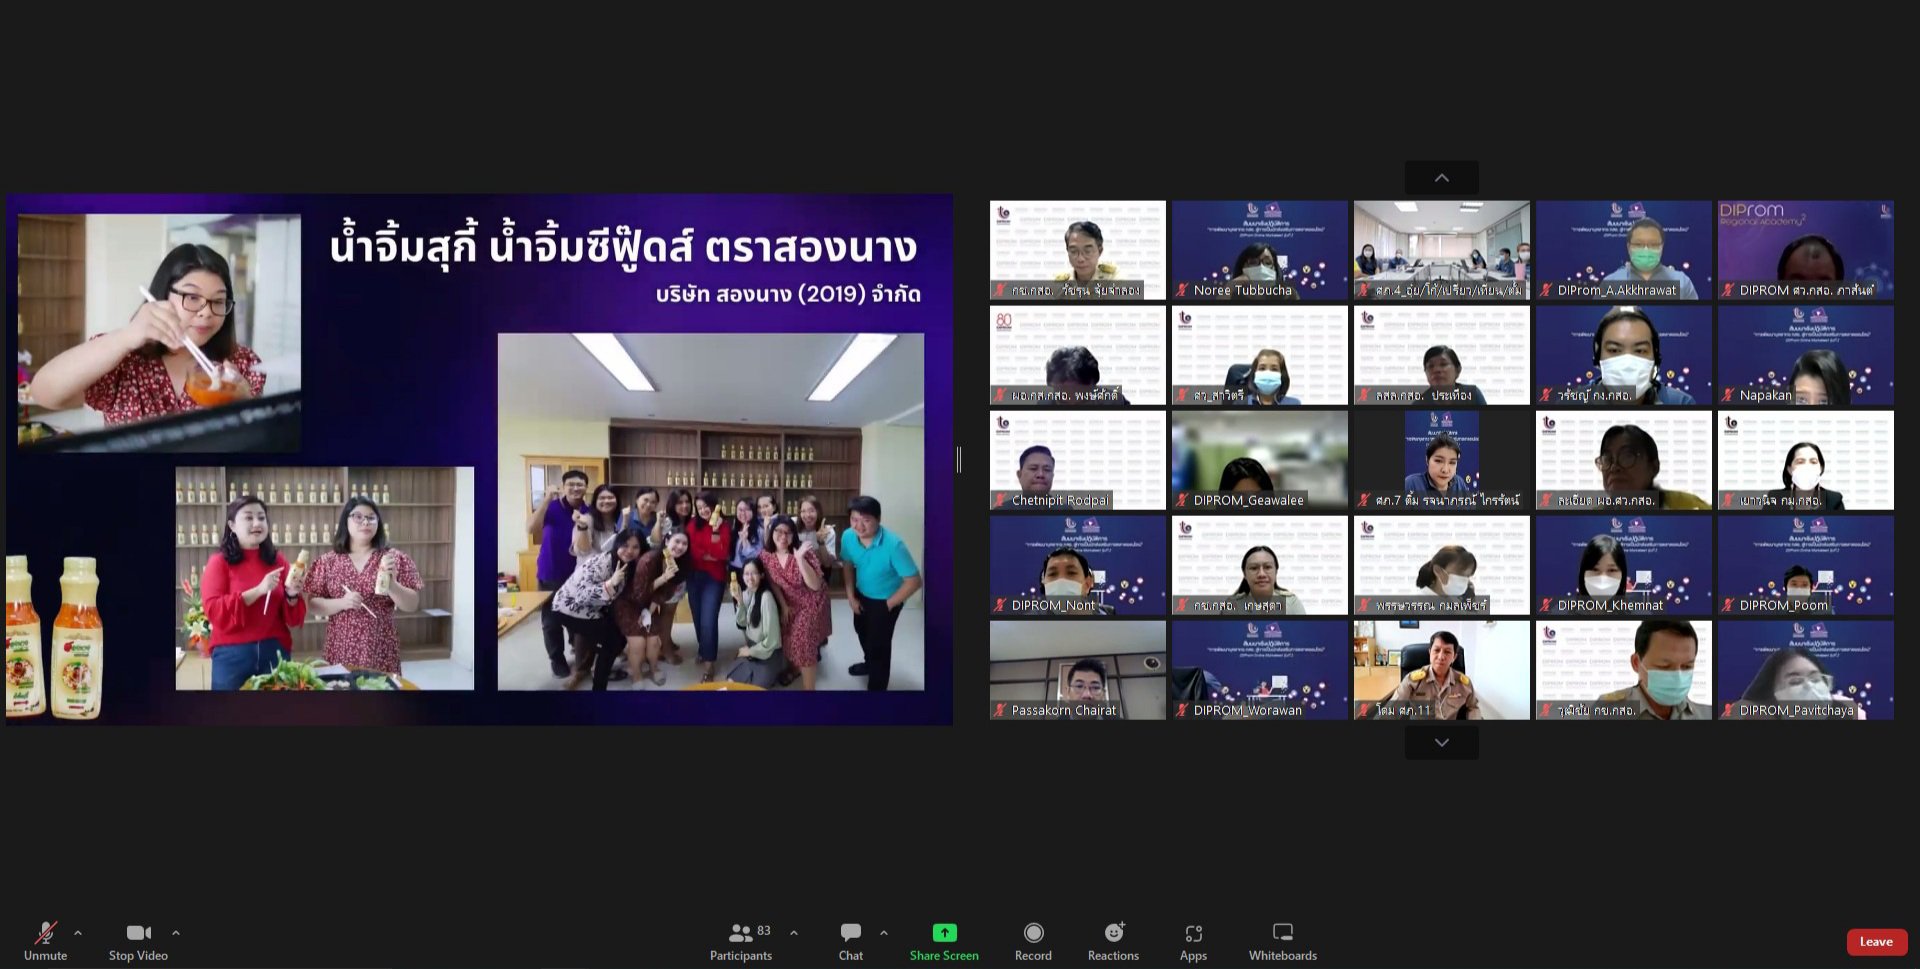Click the participant count 83
The image size is (1920, 969).
(x=764, y=931)
